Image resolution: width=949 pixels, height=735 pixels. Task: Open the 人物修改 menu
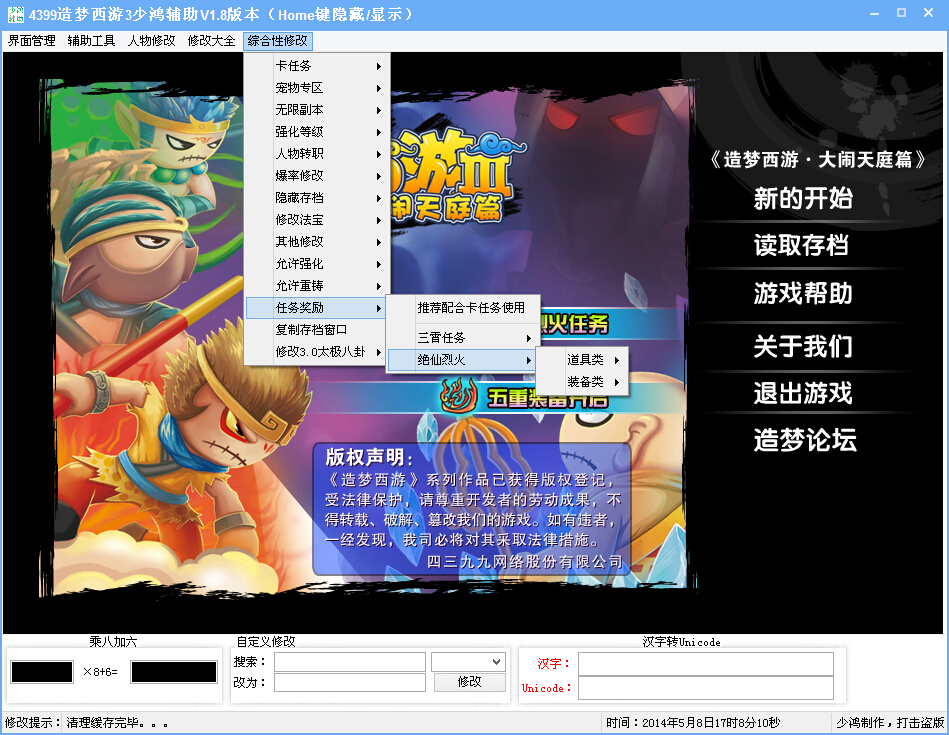pyautogui.click(x=151, y=41)
